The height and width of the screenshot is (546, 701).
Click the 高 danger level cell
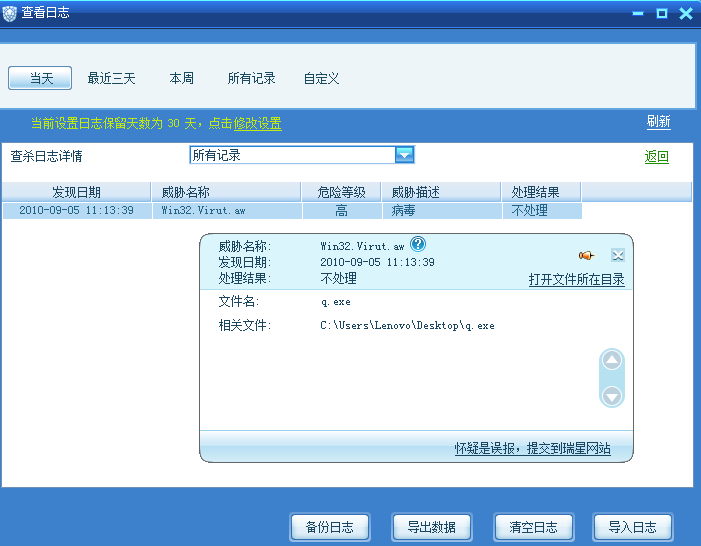pyautogui.click(x=342, y=210)
